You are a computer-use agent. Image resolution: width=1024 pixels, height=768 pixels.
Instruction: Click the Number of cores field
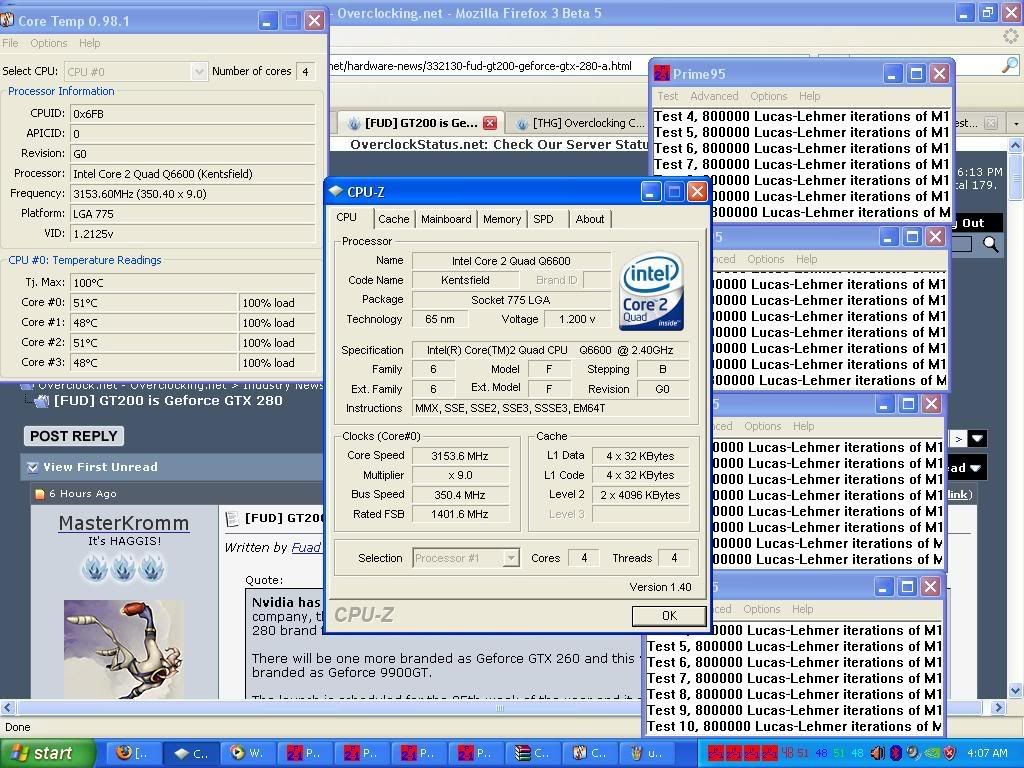click(x=305, y=71)
